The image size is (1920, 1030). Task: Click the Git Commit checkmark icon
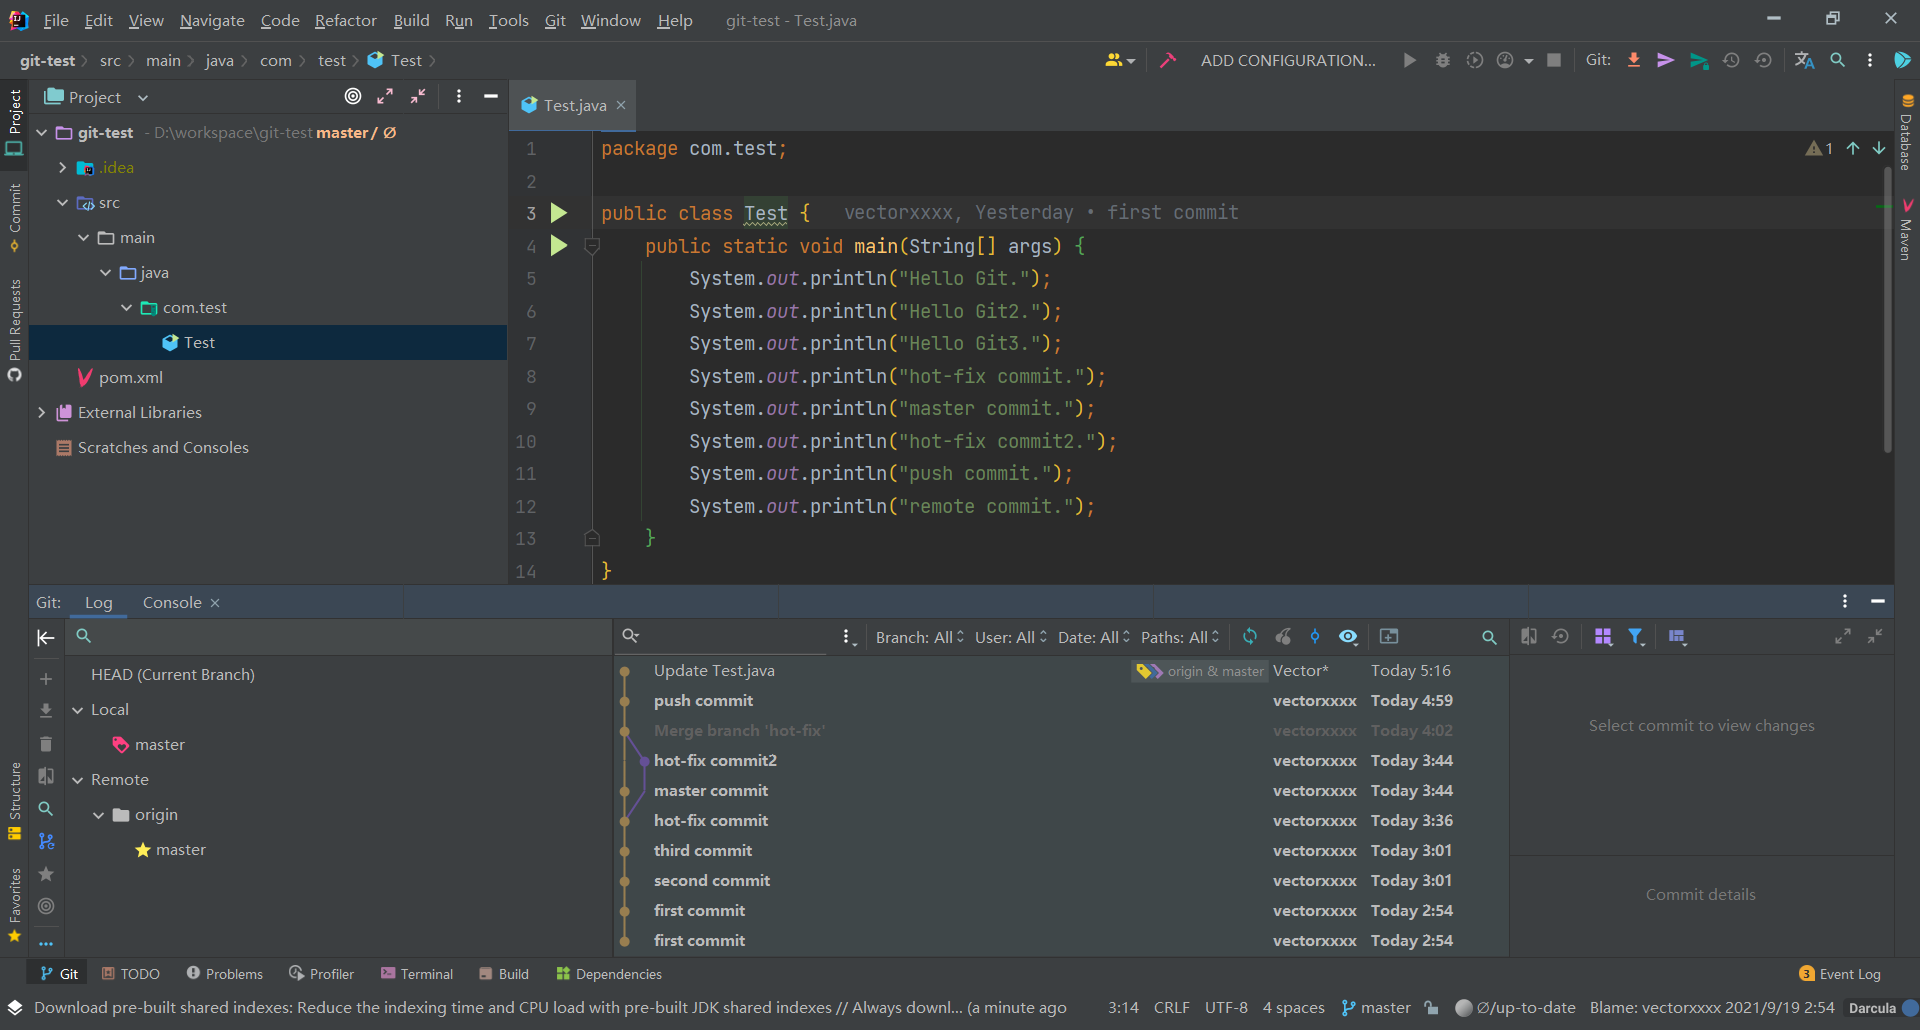(1666, 60)
